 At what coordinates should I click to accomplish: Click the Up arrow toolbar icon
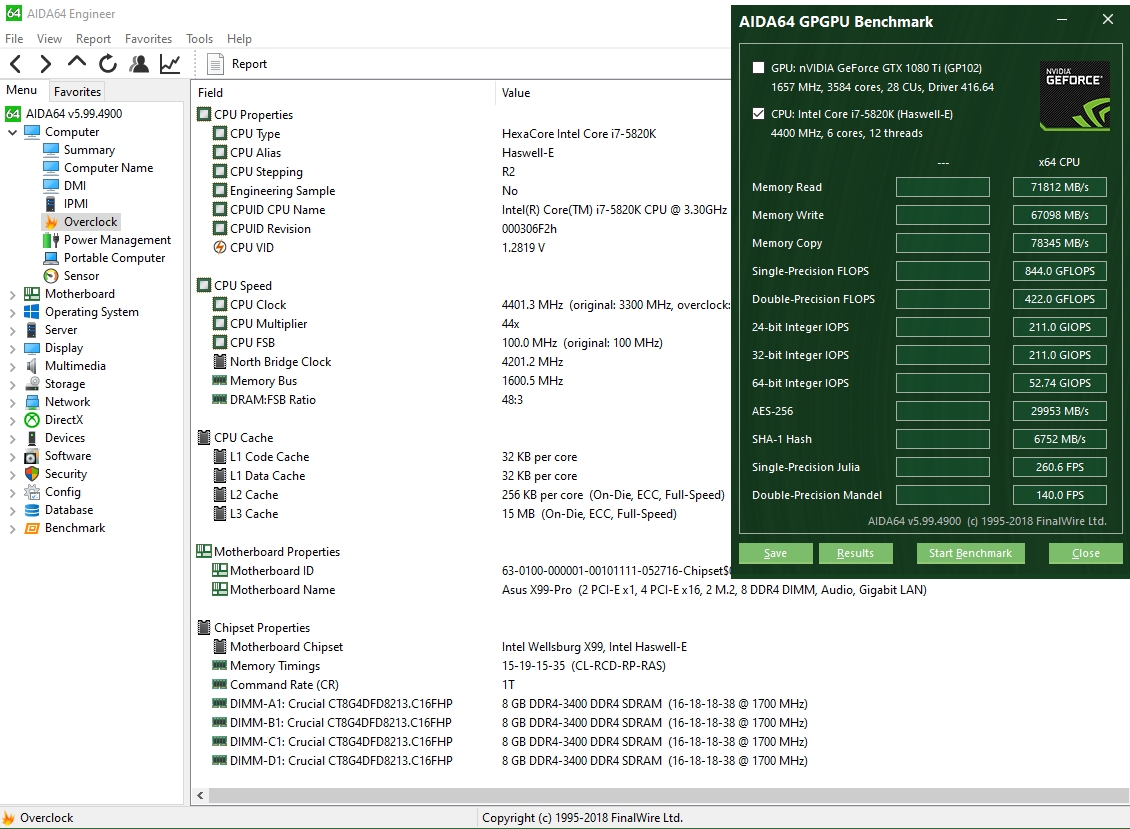(77, 63)
